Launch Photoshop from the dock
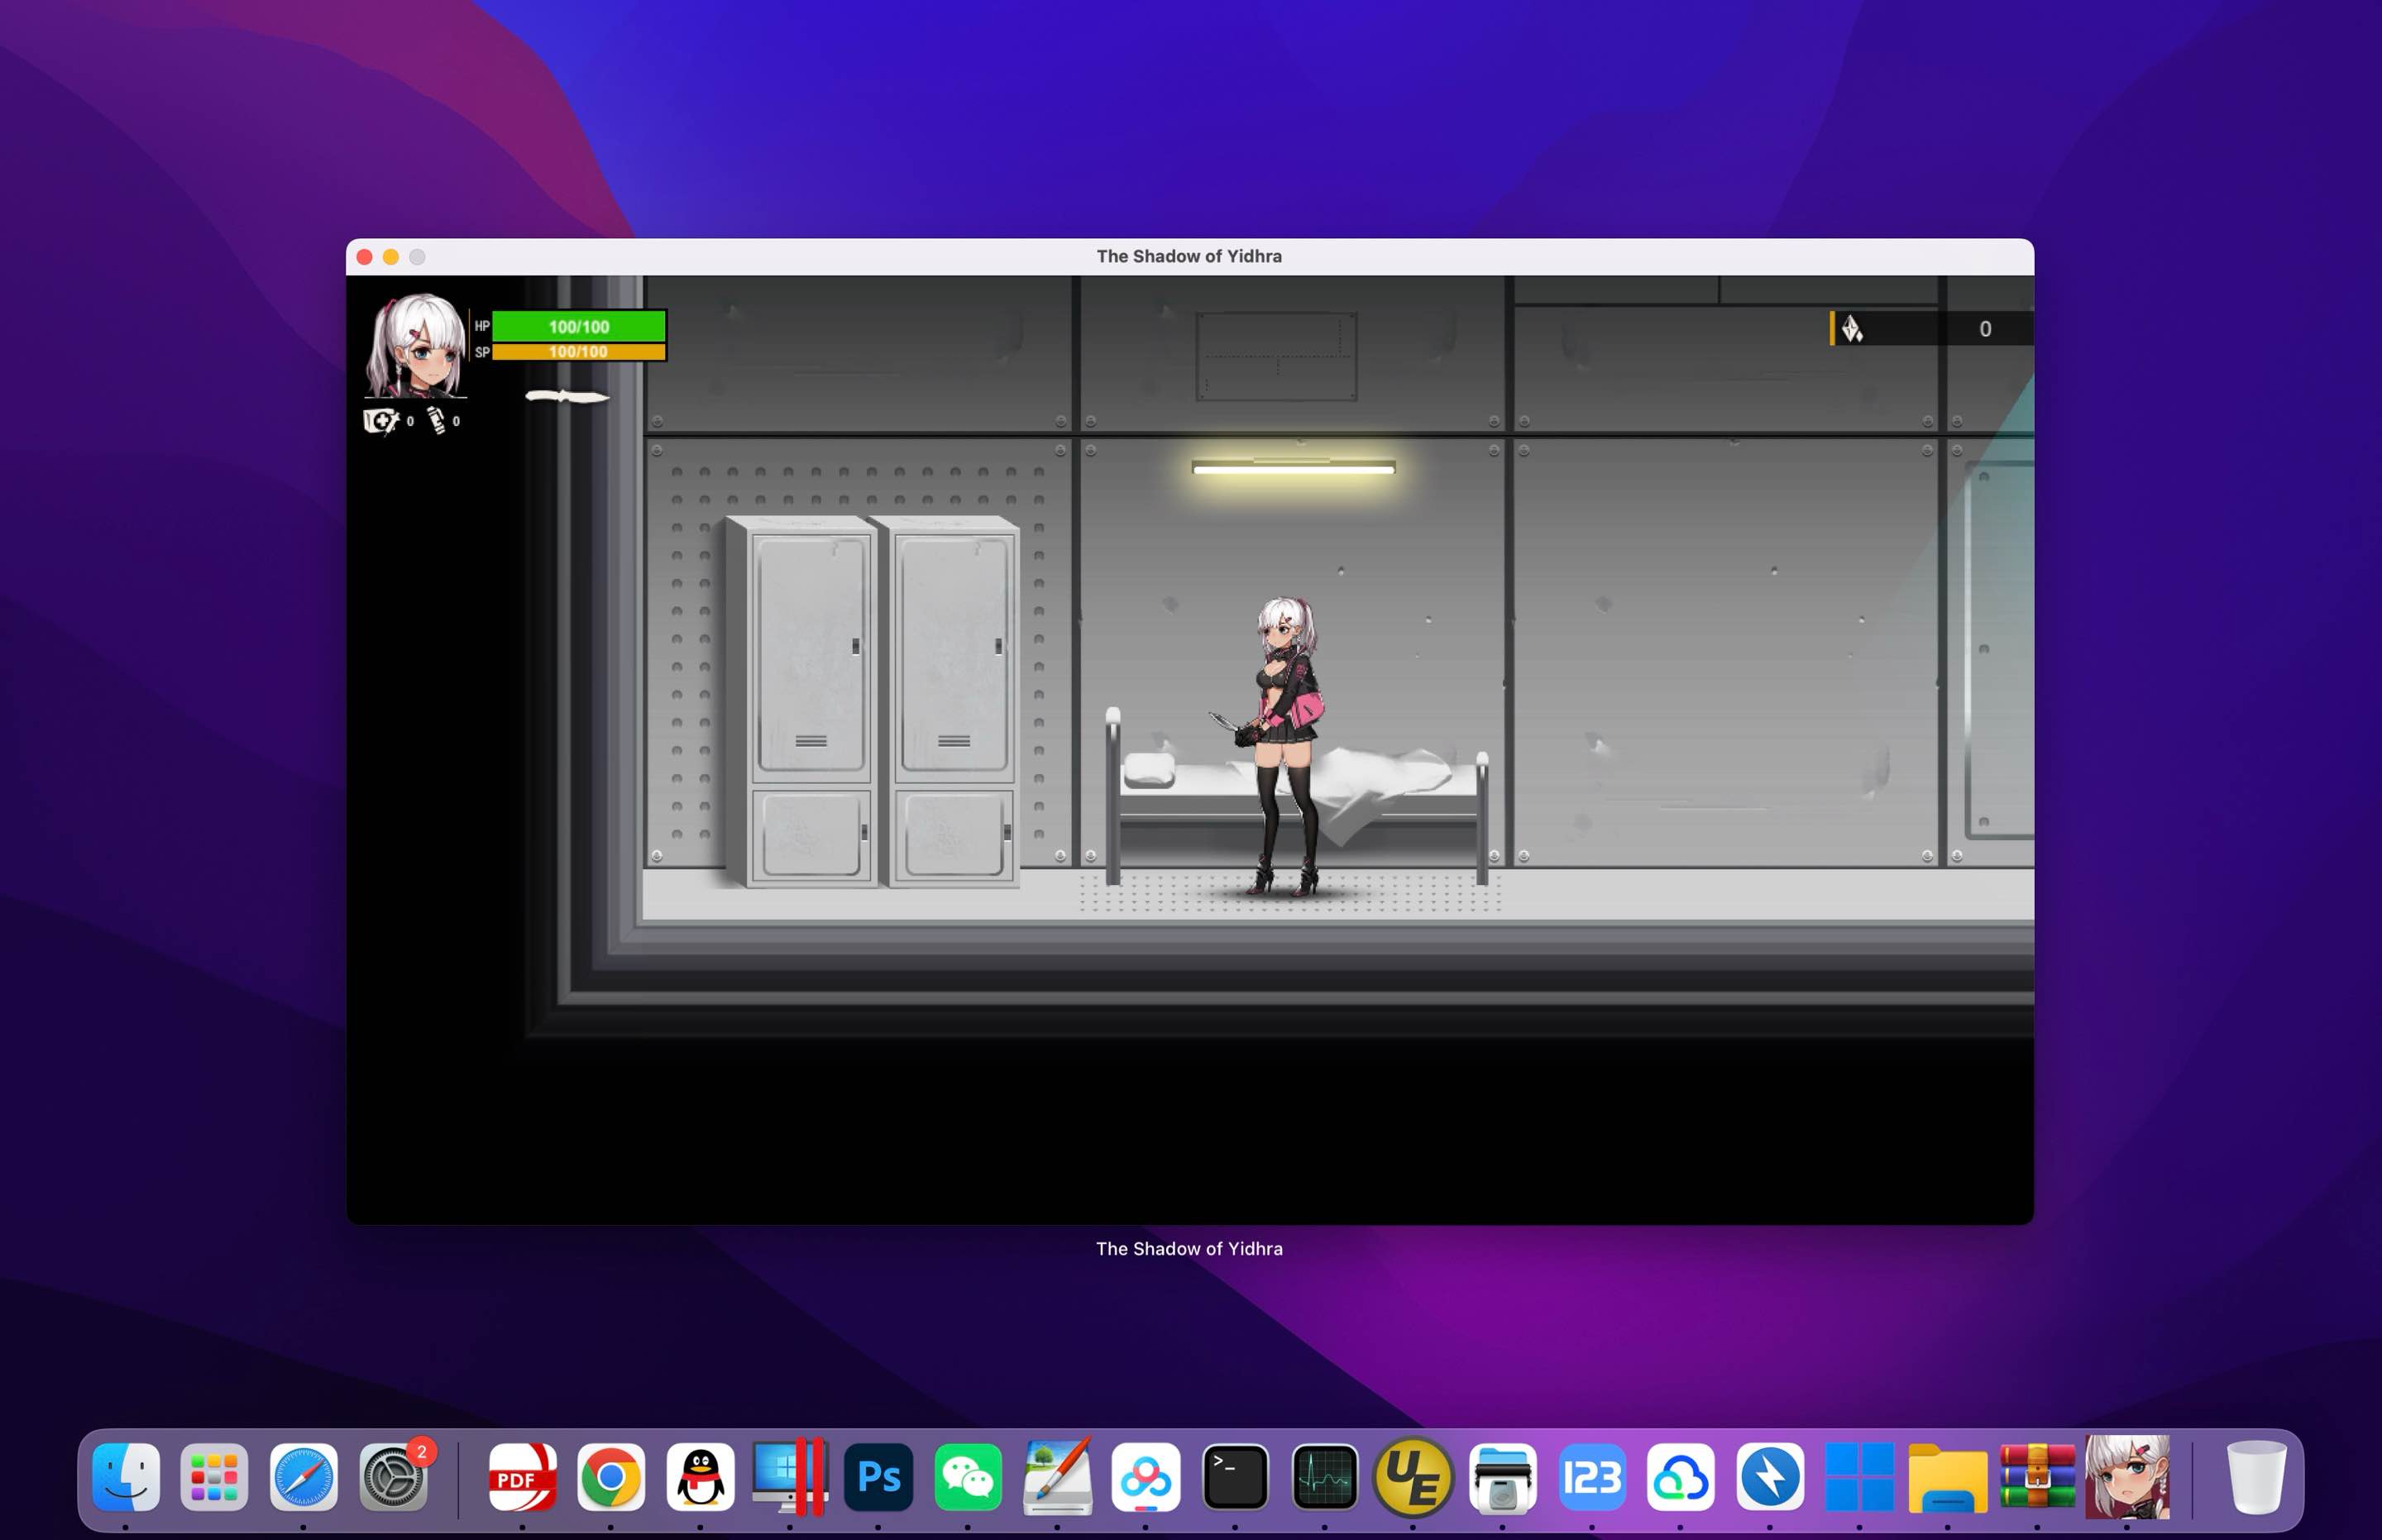Viewport: 2382px width, 1540px height. click(879, 1476)
